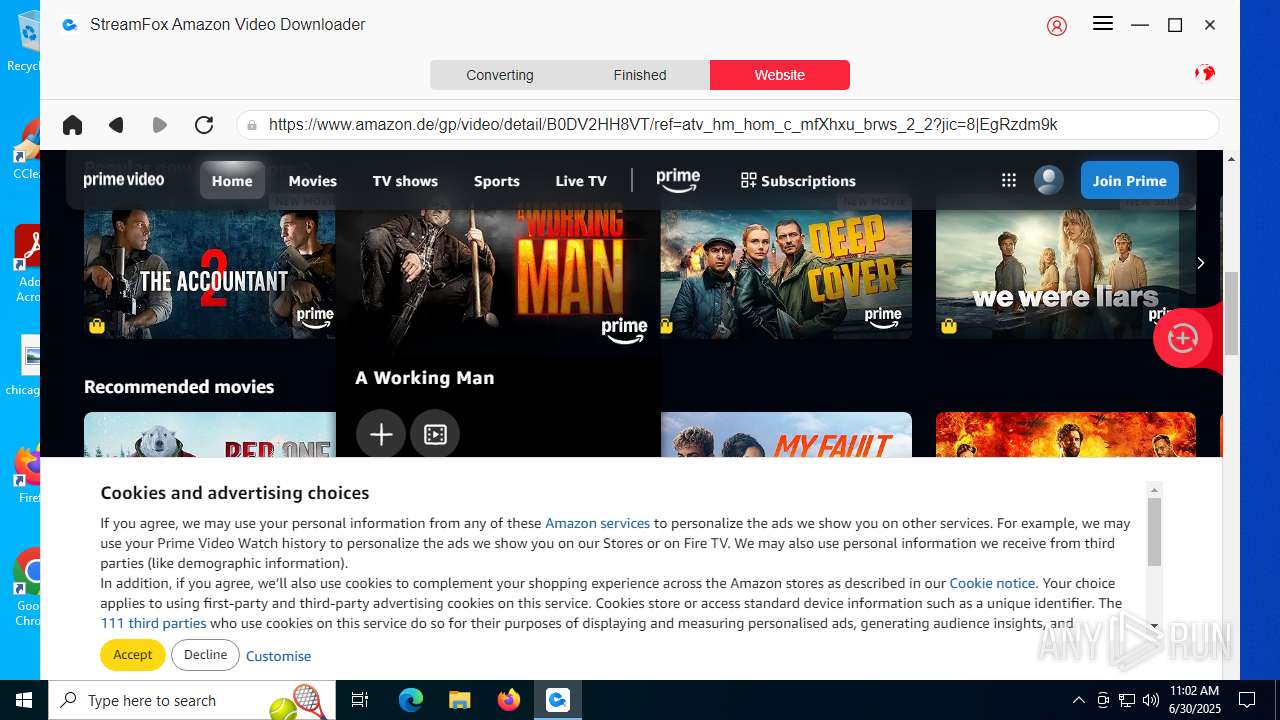Click the web page scrollbar up arrow

[x=1231, y=159]
